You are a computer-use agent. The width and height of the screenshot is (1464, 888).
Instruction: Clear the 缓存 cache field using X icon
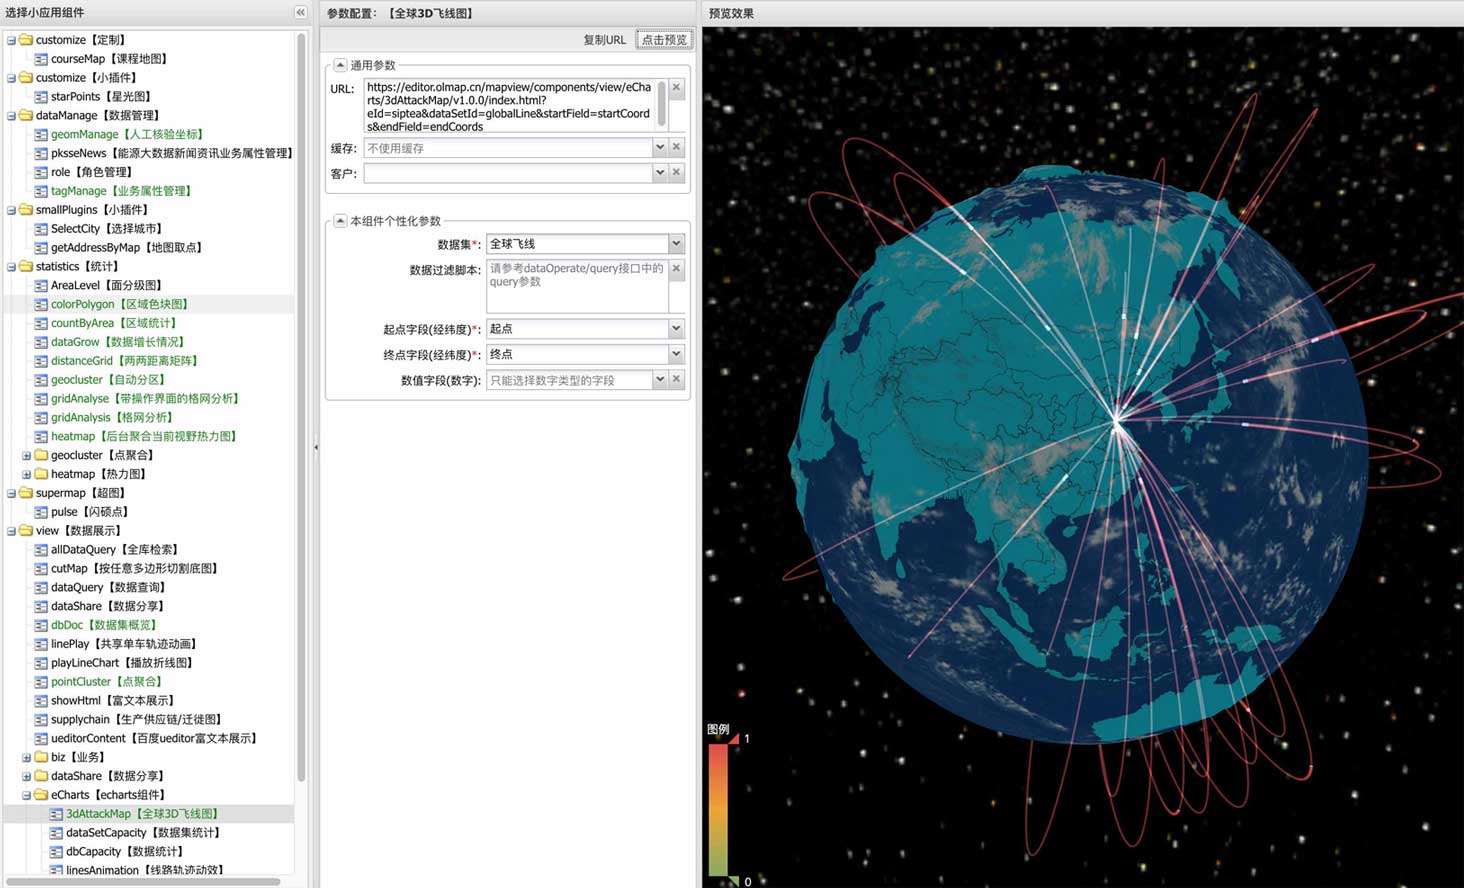click(x=676, y=148)
